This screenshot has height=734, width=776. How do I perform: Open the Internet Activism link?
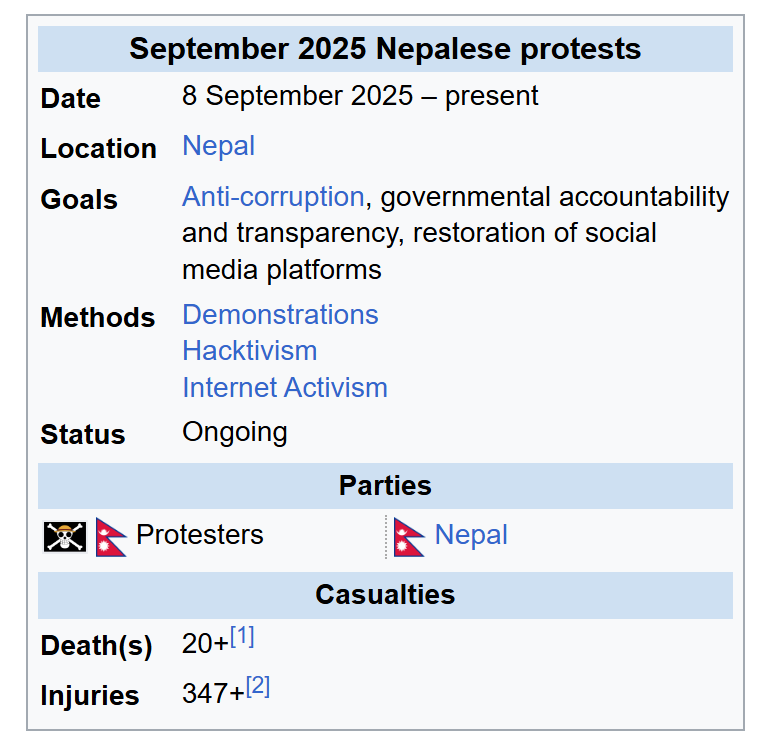(x=284, y=388)
